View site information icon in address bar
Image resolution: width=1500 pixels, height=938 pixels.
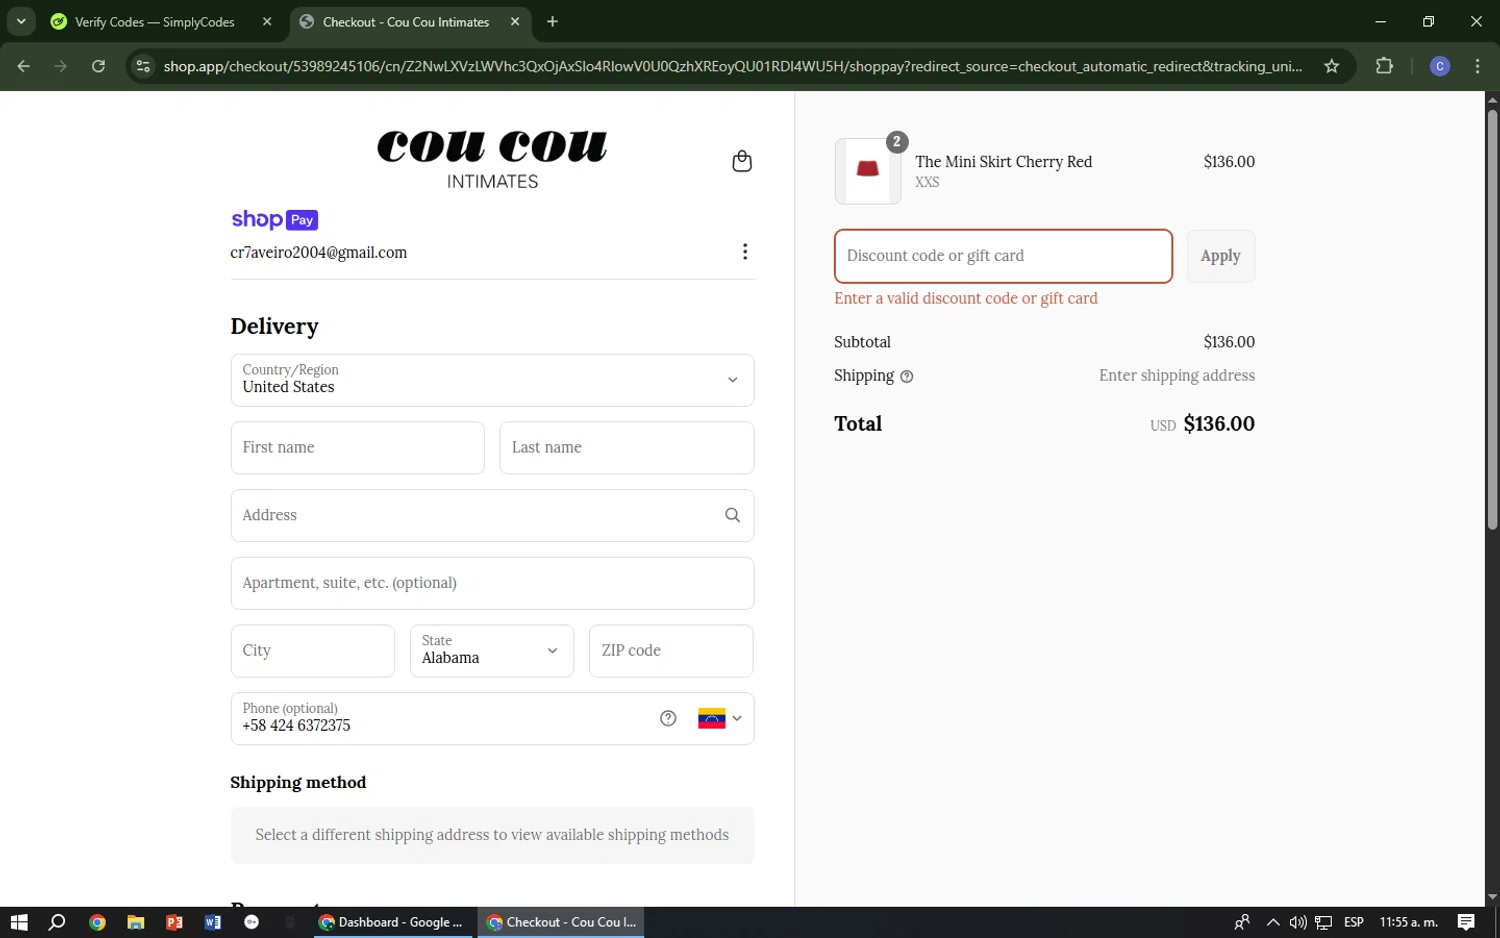[143, 66]
